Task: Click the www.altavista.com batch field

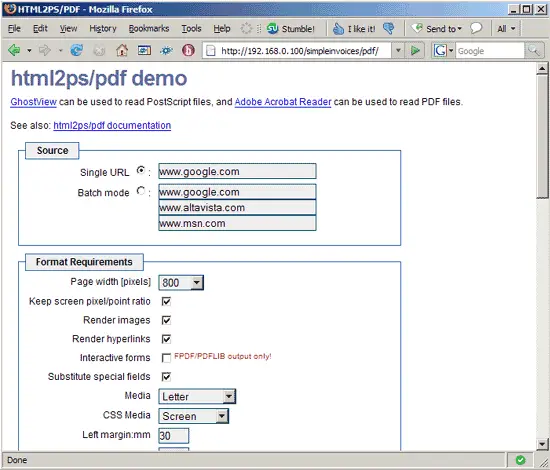Action: point(237,208)
